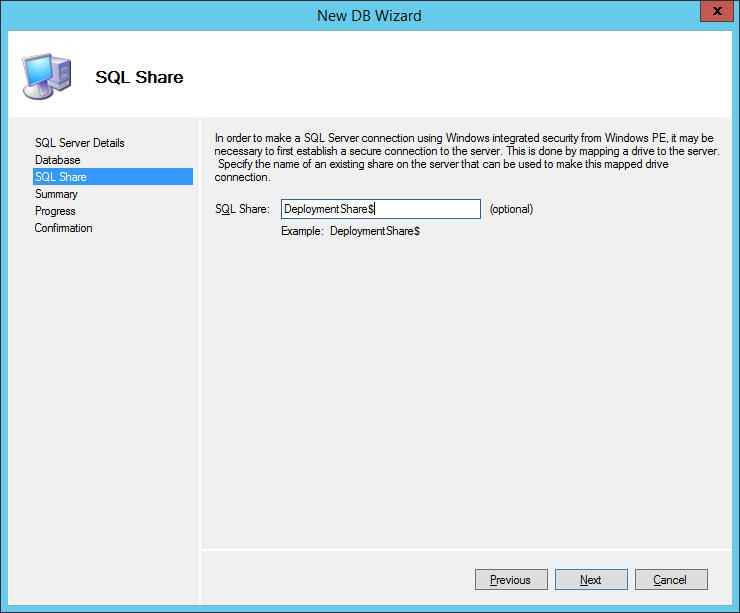Select the highlighted SQL Share step

(x=61, y=177)
